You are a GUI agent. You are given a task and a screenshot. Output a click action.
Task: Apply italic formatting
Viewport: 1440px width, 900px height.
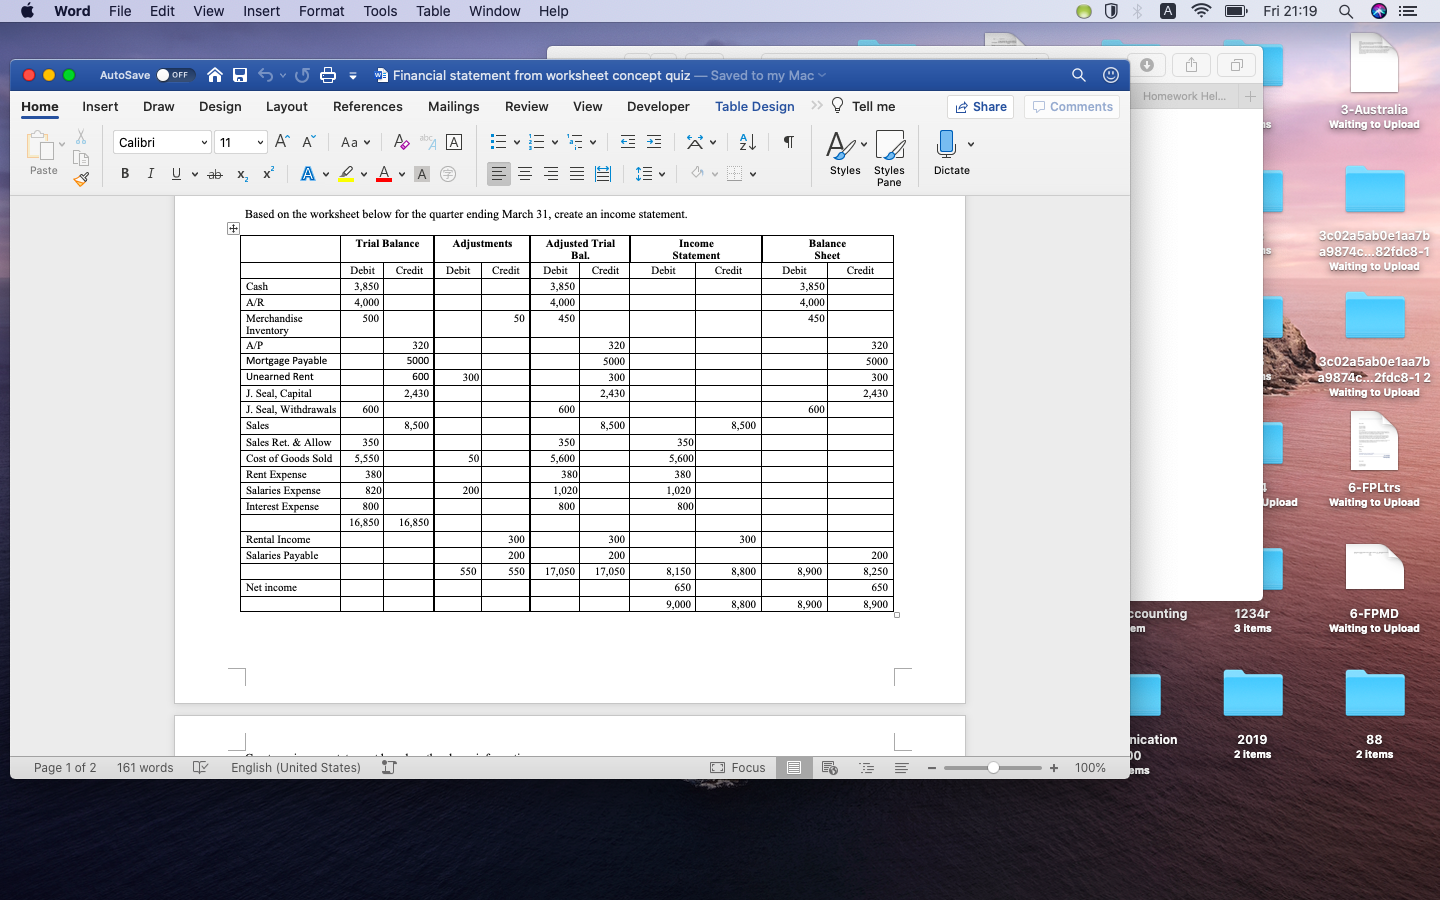point(150,173)
